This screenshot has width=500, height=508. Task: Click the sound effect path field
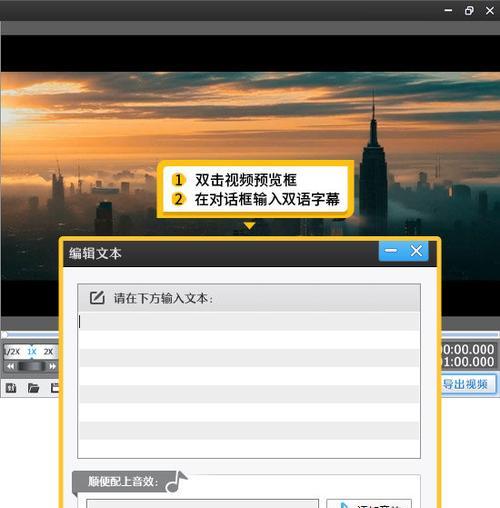(x=202, y=503)
